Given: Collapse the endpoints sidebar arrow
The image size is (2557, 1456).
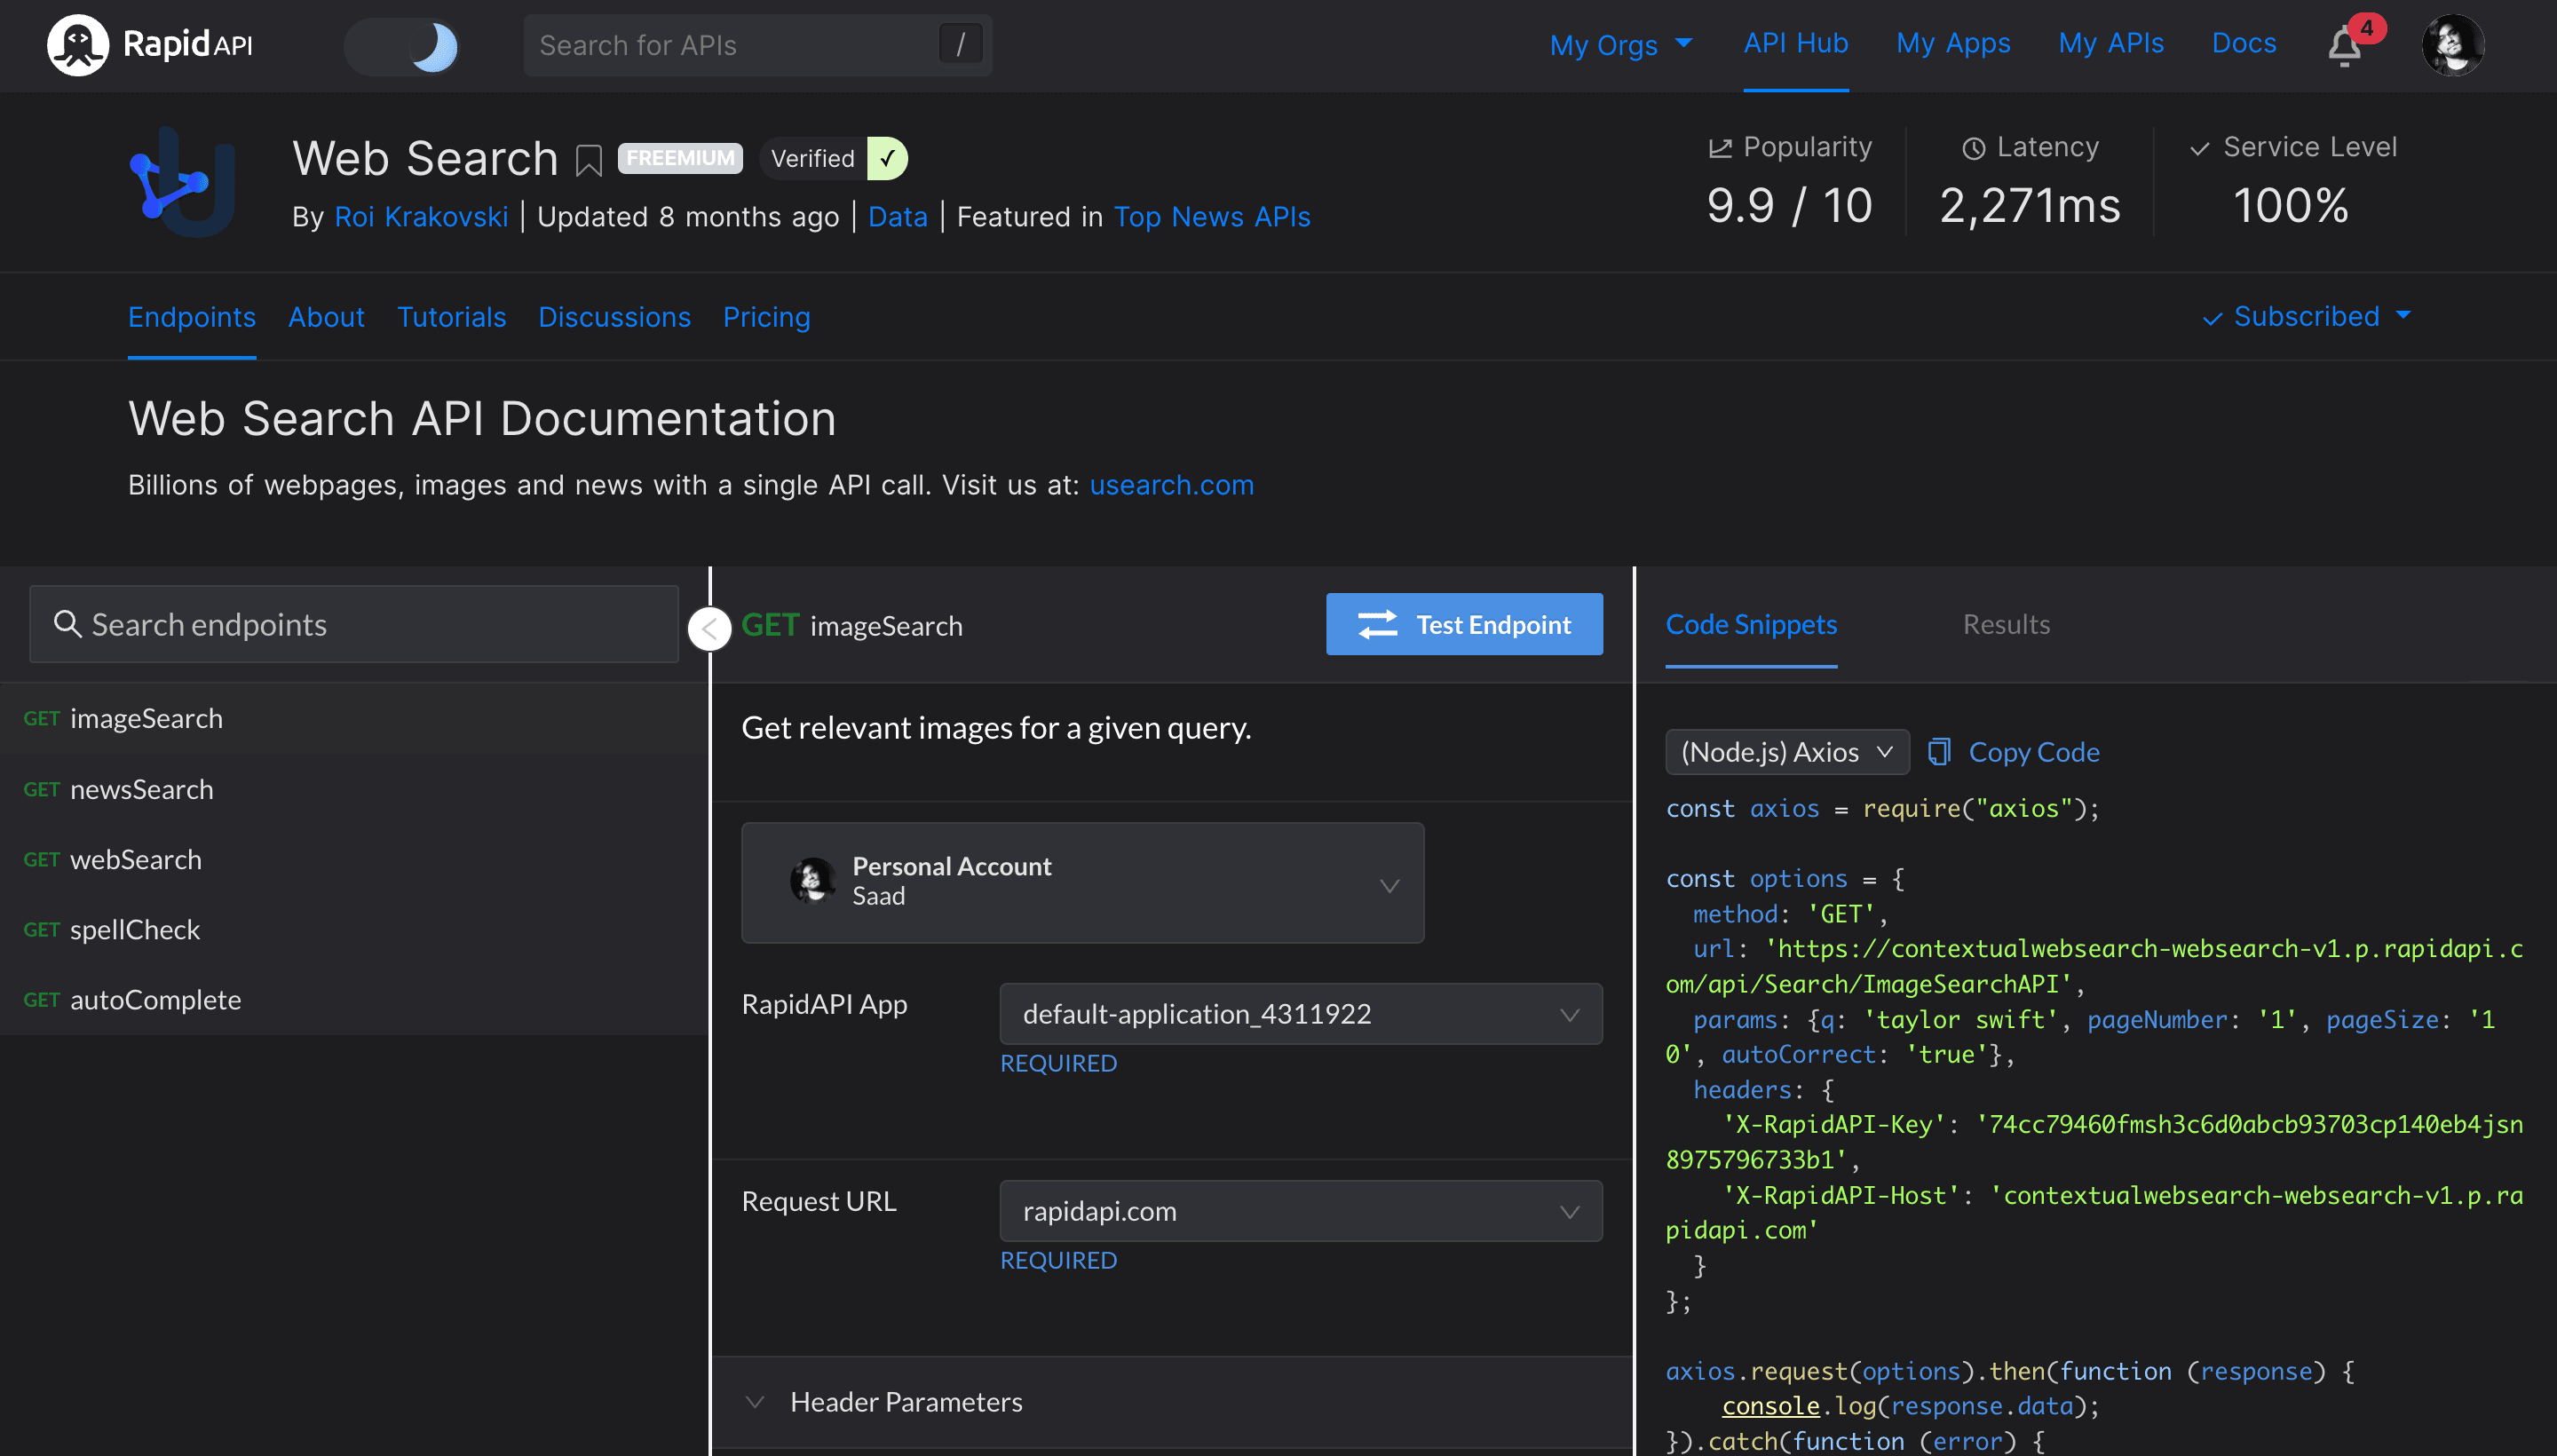Looking at the screenshot, I should point(709,628).
